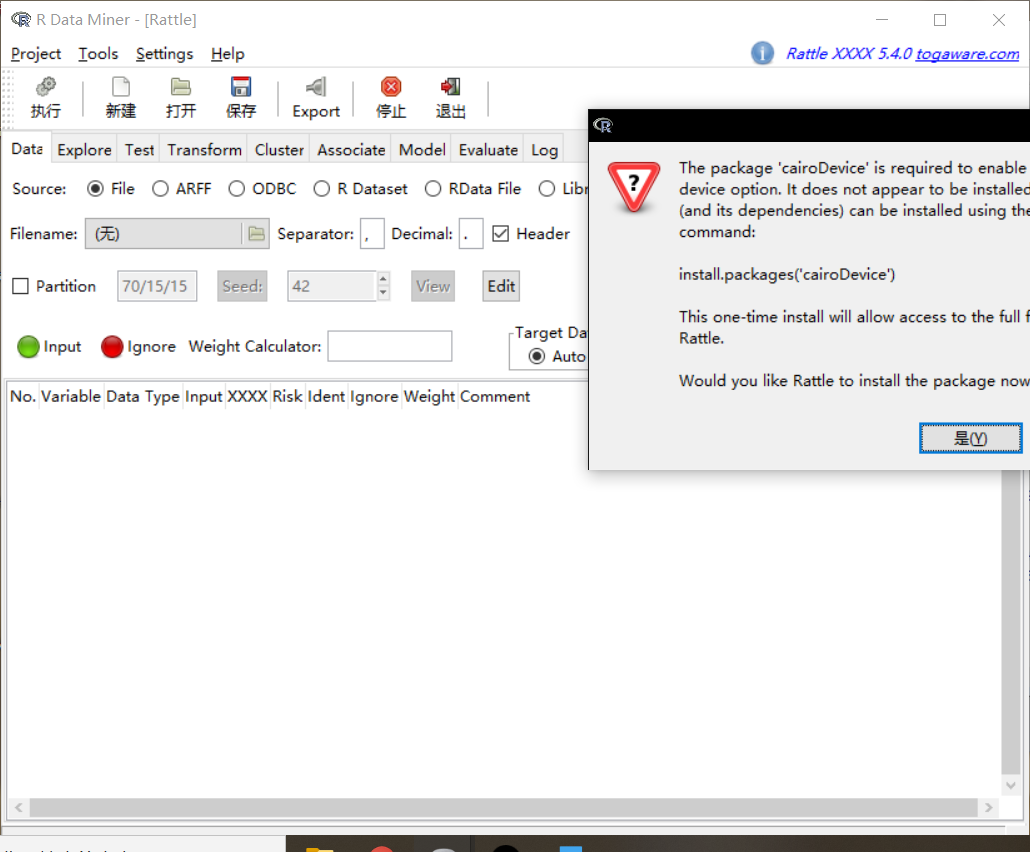1030x852 pixels.
Task: Open the Settings menu
Action: [164, 54]
